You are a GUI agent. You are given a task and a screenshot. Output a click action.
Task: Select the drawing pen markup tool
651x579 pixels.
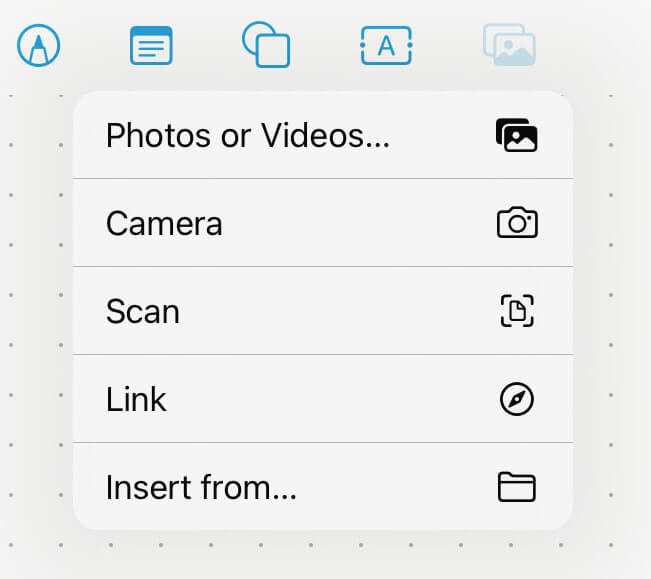pyautogui.click(x=39, y=45)
